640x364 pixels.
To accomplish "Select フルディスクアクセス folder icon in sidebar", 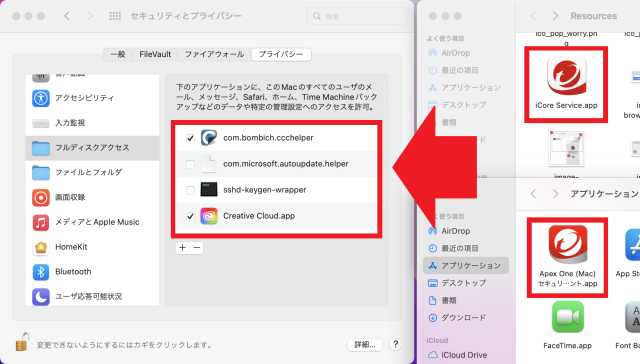I will (x=40, y=148).
